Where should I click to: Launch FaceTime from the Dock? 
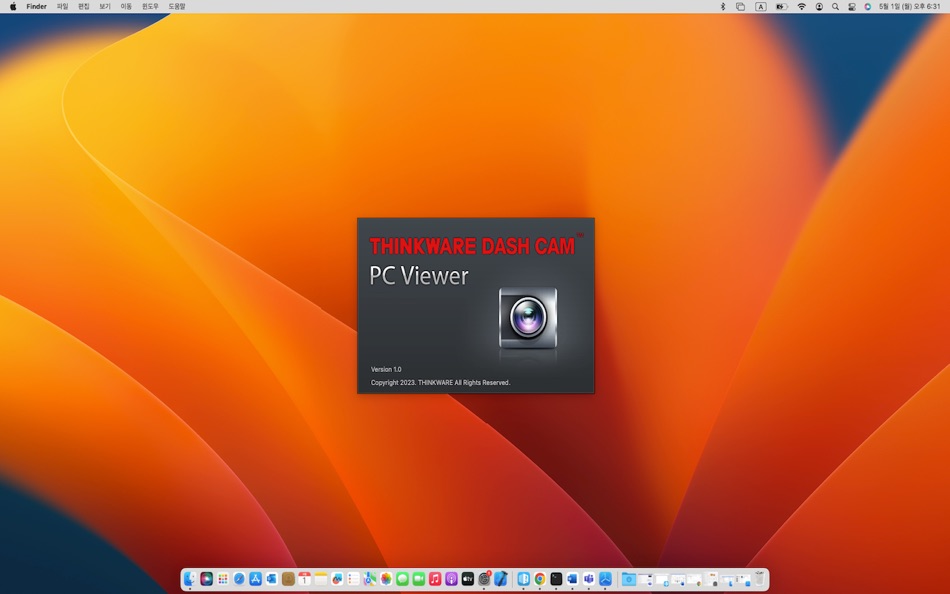419,579
